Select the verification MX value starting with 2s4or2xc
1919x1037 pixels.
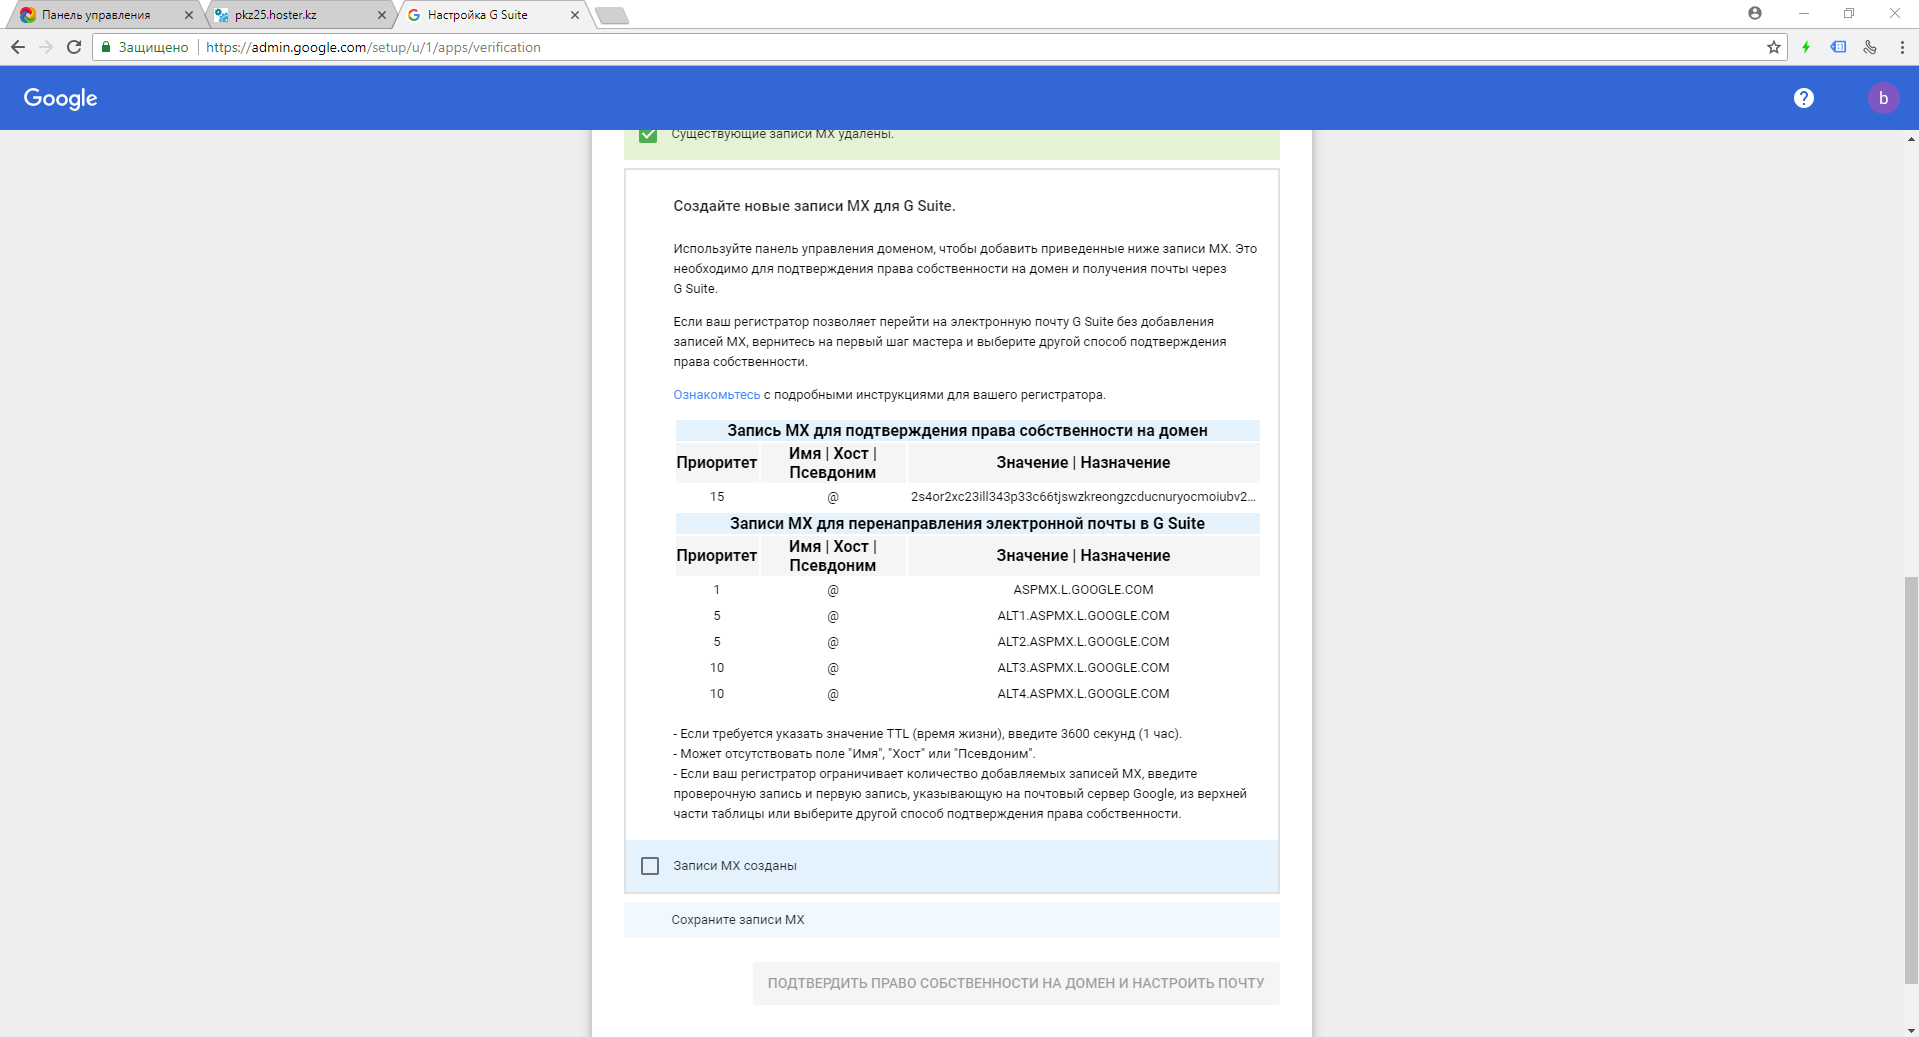1083,497
